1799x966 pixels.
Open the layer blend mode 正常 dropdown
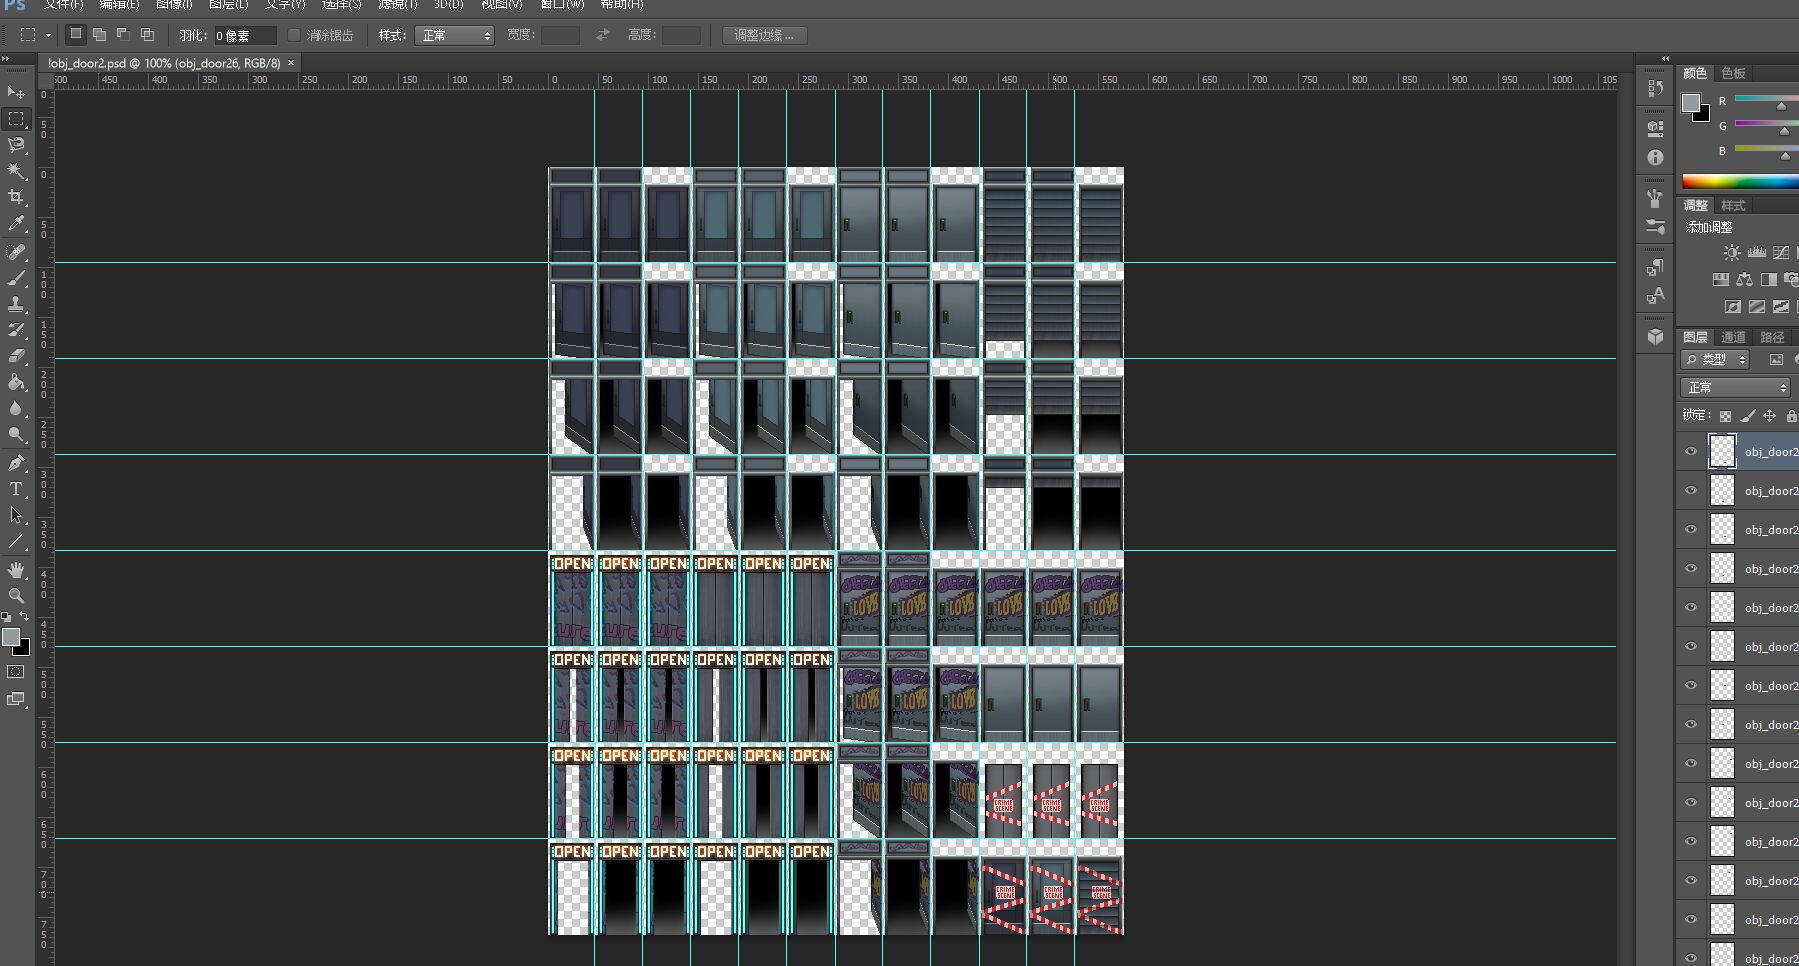1734,387
